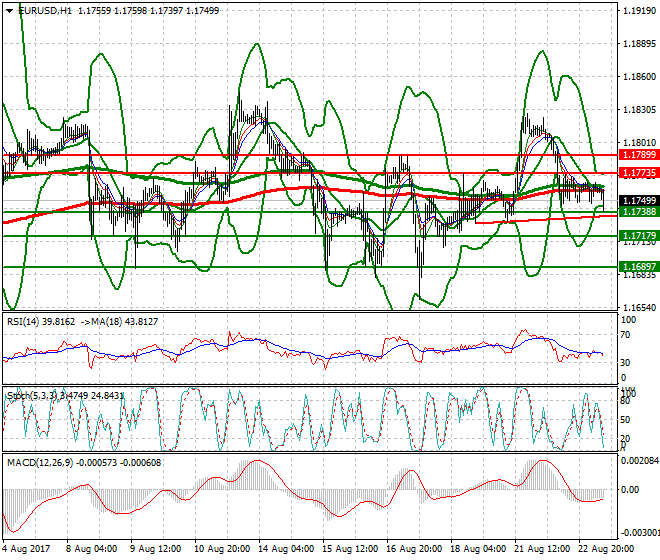Click the RSI scale value 70

[625, 335]
